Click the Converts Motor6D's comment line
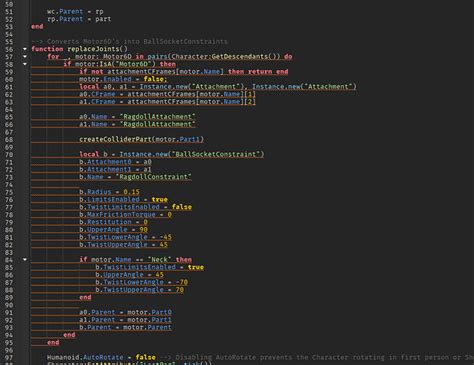 (129, 41)
